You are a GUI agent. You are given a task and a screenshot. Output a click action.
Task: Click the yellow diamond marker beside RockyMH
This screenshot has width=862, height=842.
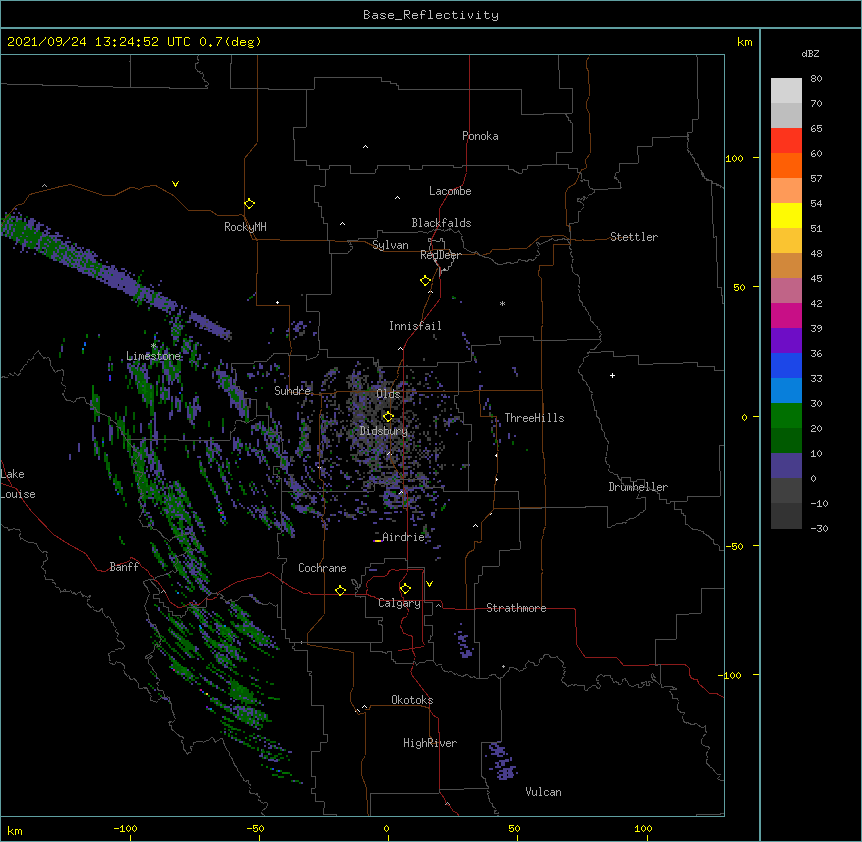pos(250,204)
